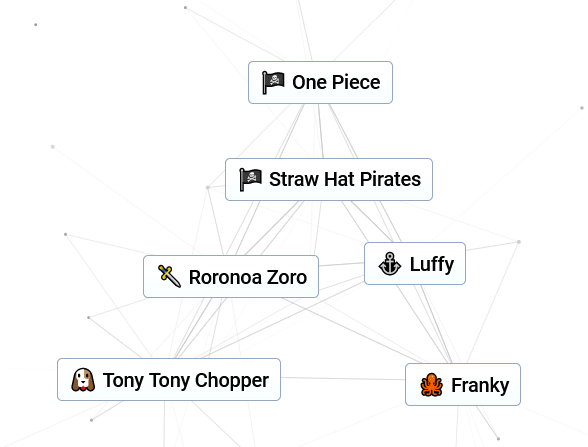The image size is (588, 447).
Task: Choose the Franky element text
Action: tap(480, 385)
